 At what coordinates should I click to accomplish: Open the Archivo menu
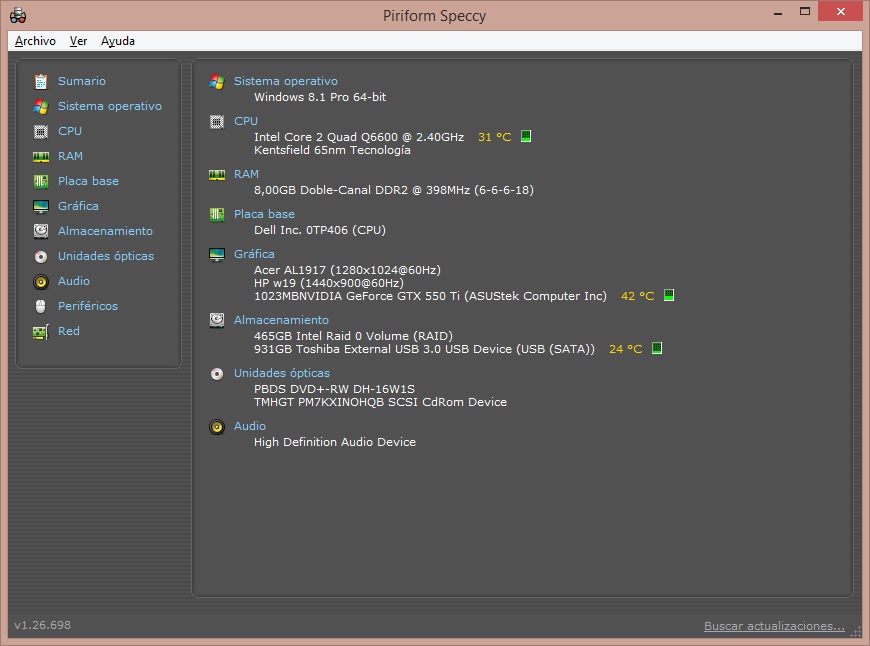click(x=35, y=41)
